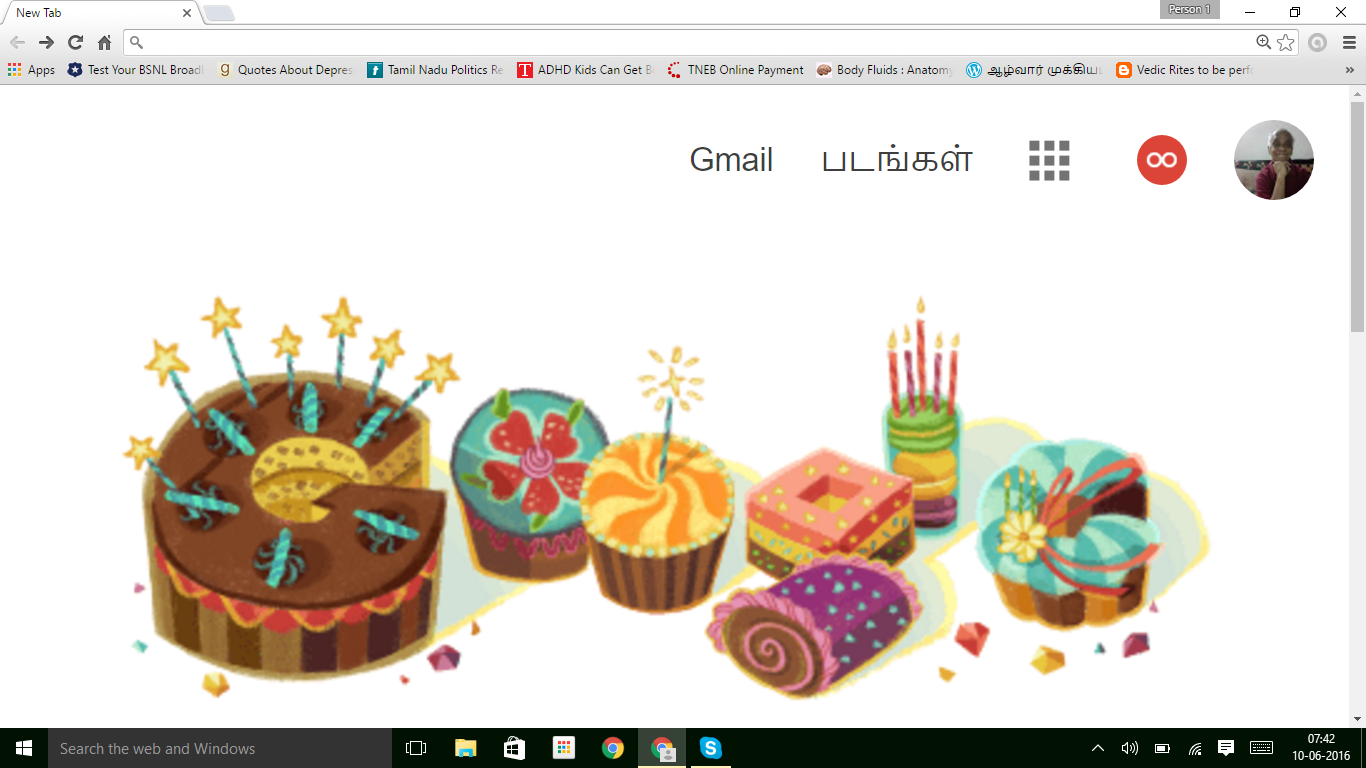Expand the bookmarks overflow chevron
Image resolution: width=1366 pixels, height=768 pixels.
point(1349,70)
